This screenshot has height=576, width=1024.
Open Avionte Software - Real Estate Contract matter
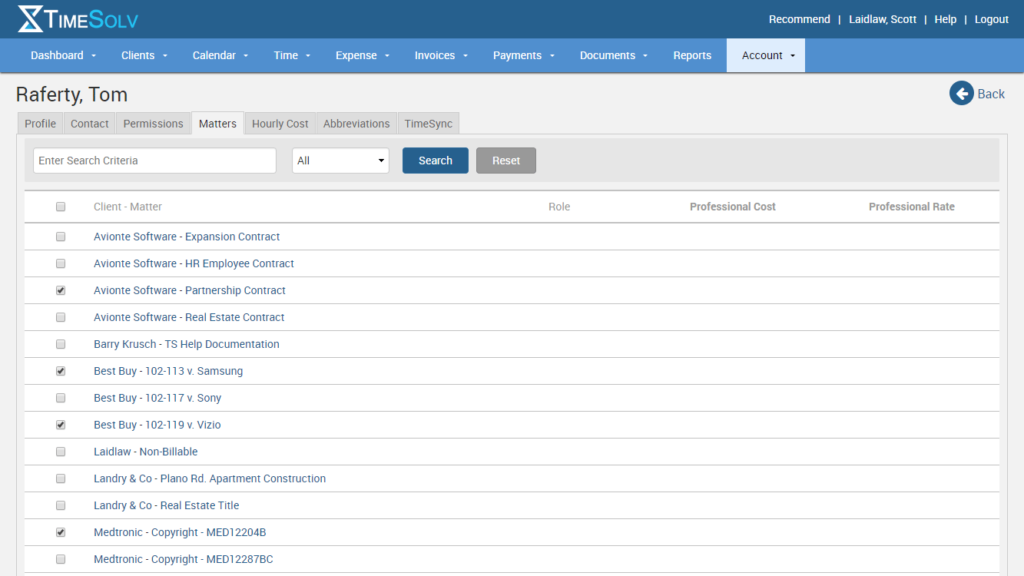pyautogui.click(x=189, y=317)
